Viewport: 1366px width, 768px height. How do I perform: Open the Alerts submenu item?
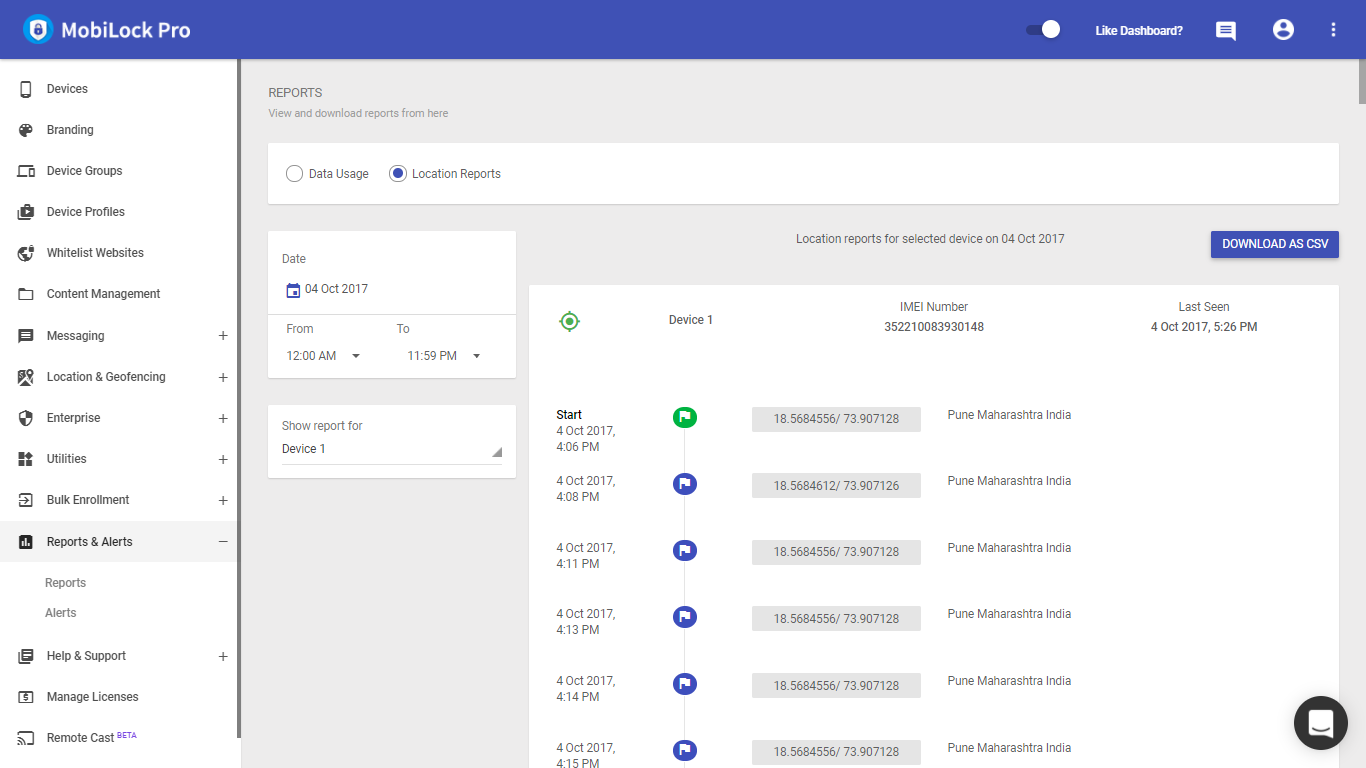pos(60,613)
